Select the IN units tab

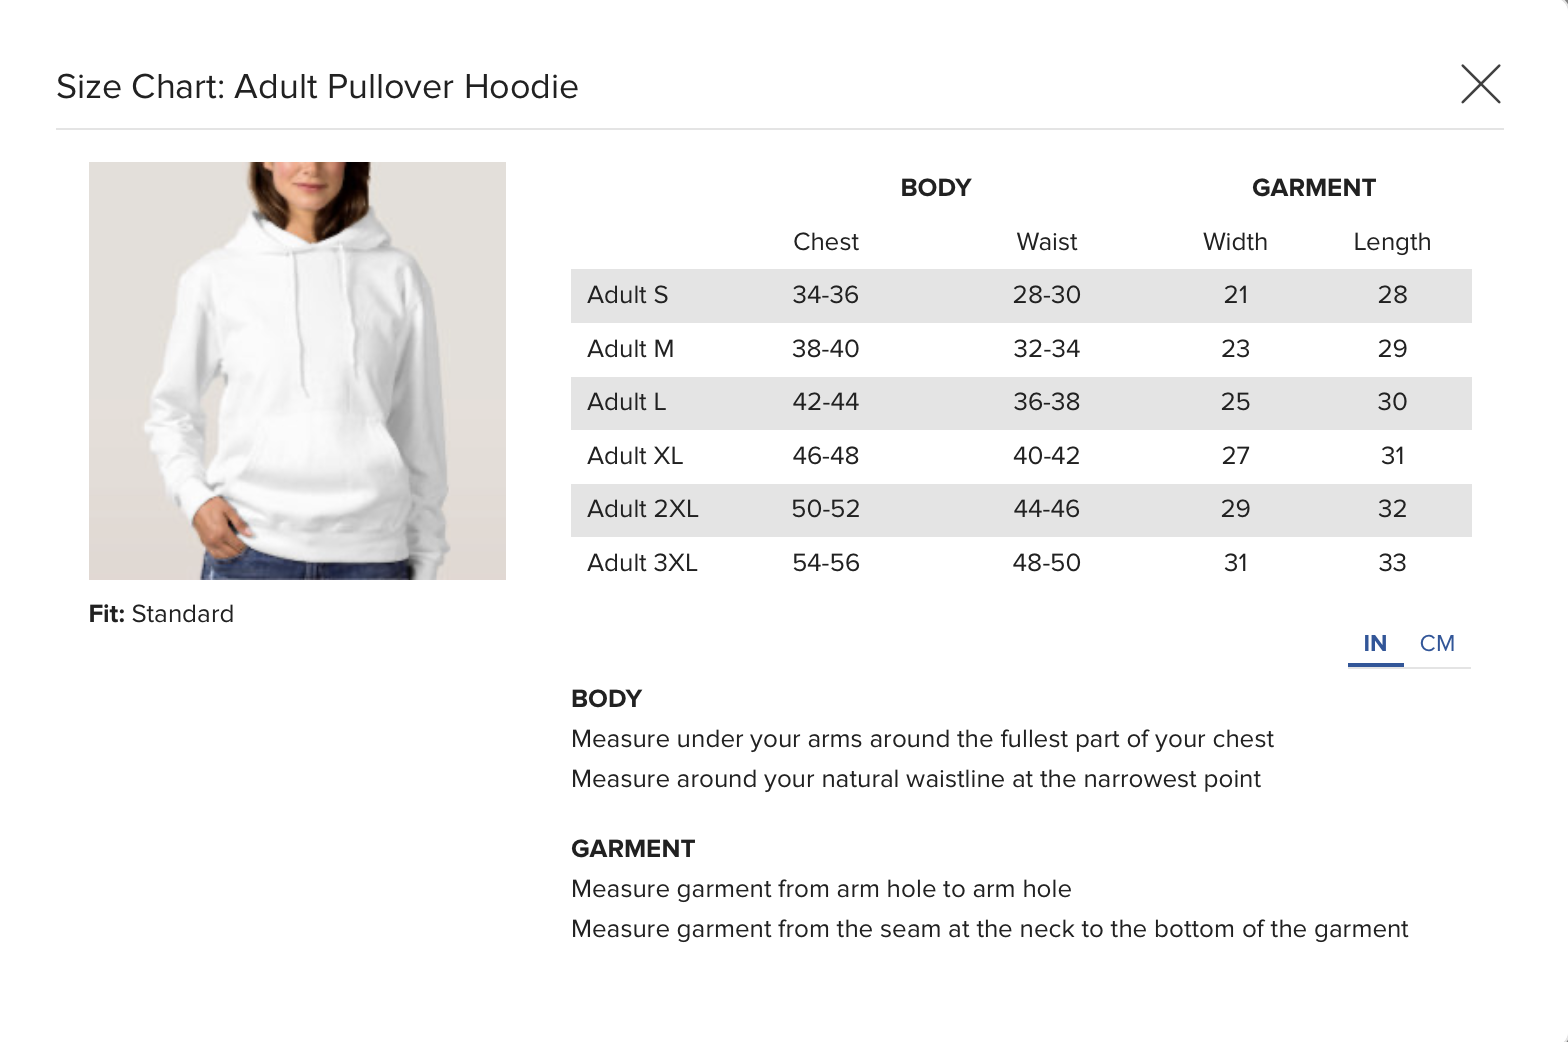pyautogui.click(x=1375, y=644)
